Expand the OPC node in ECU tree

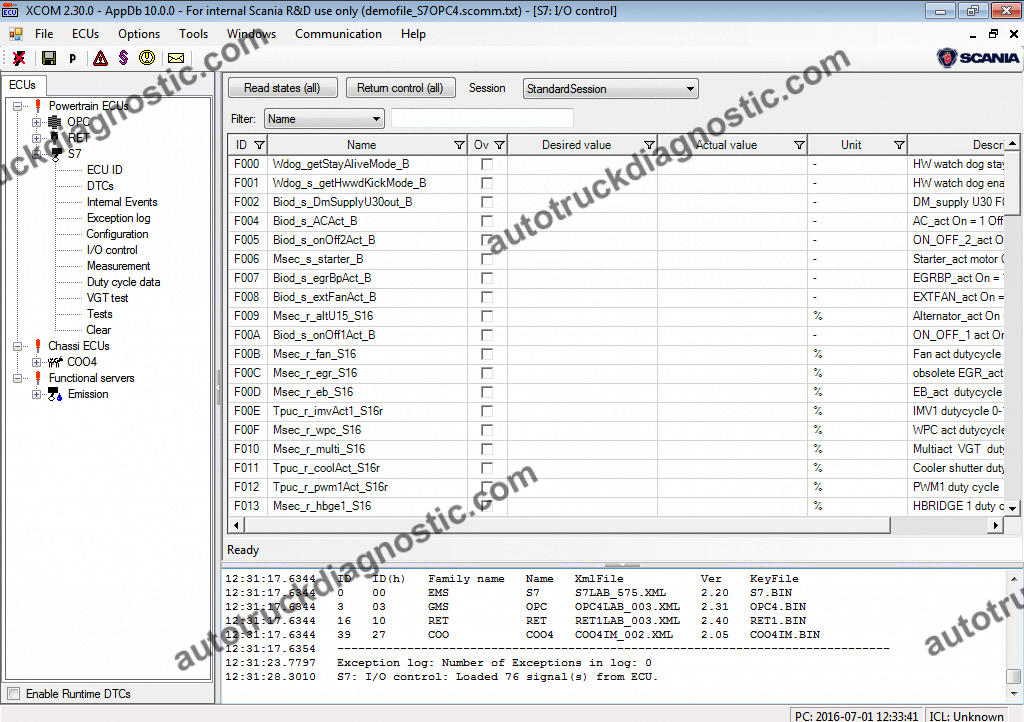click(37, 122)
